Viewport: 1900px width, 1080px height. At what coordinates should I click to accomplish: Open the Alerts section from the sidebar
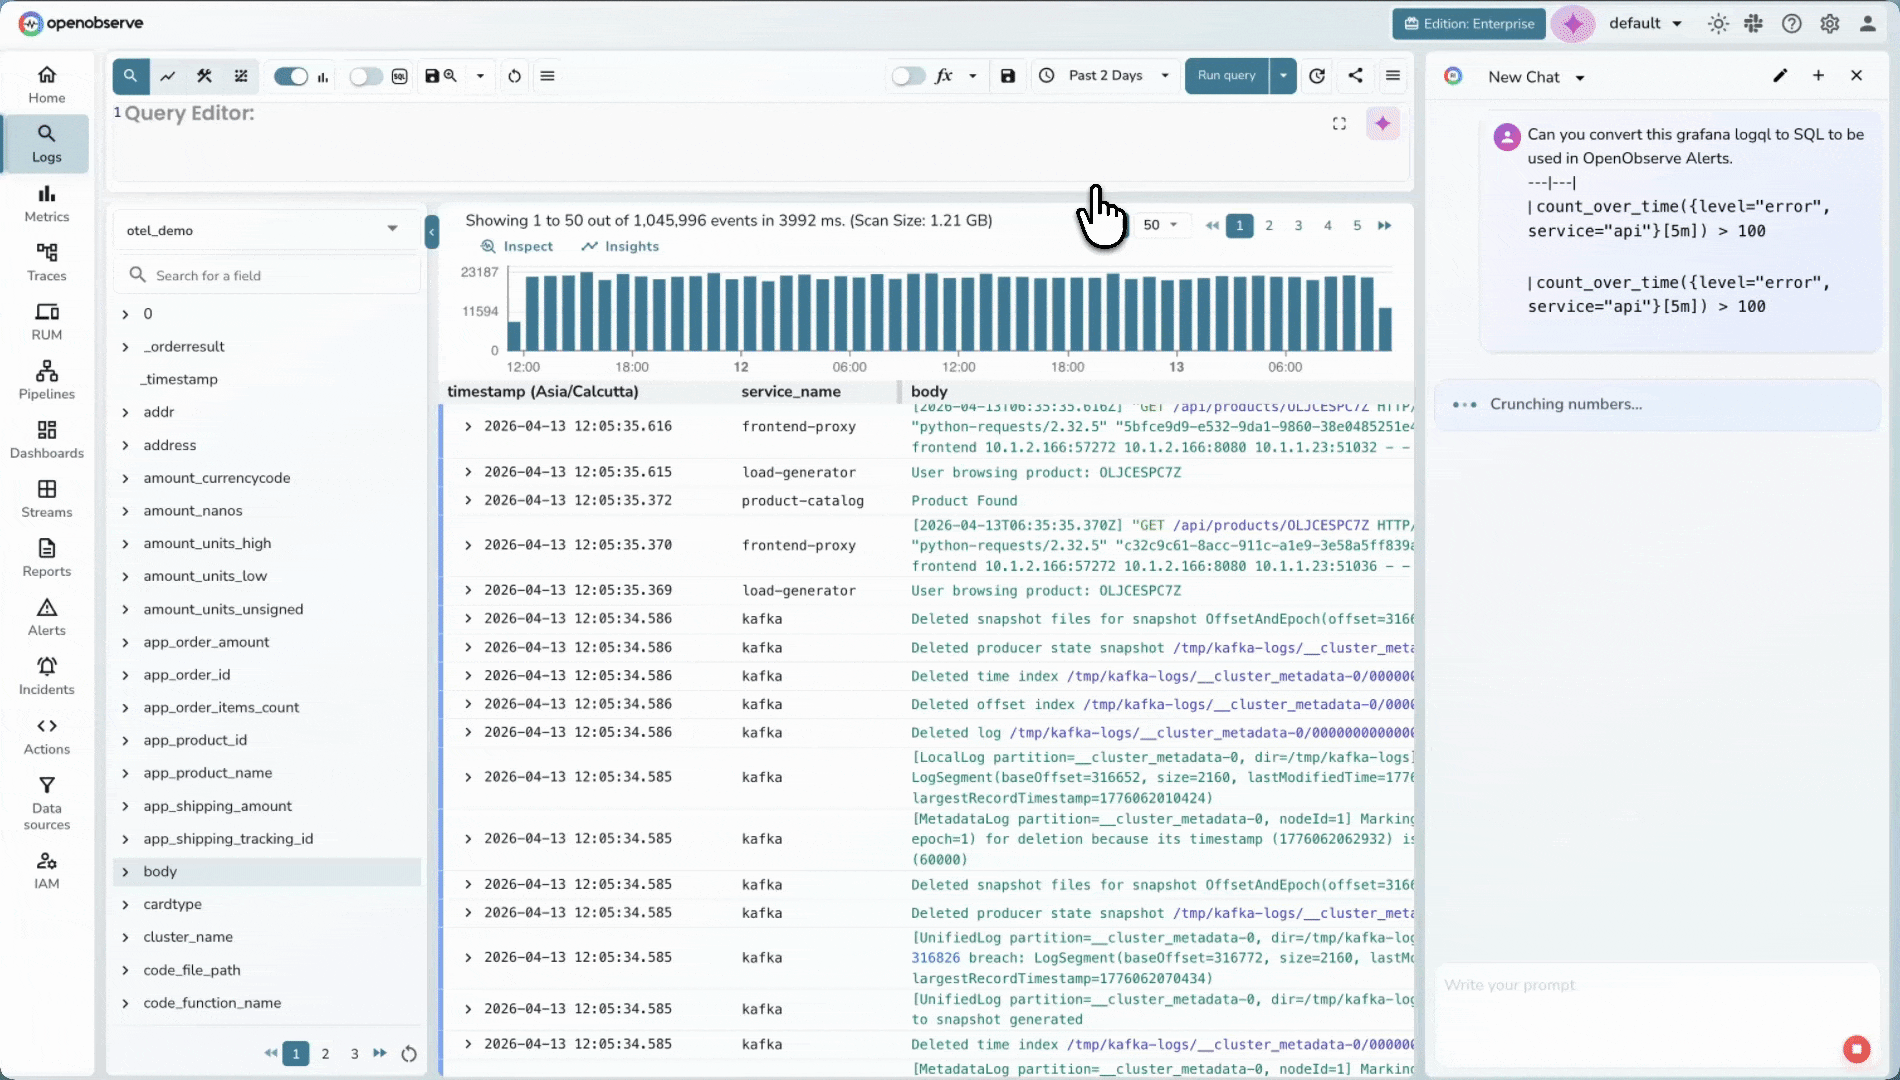tap(46, 616)
